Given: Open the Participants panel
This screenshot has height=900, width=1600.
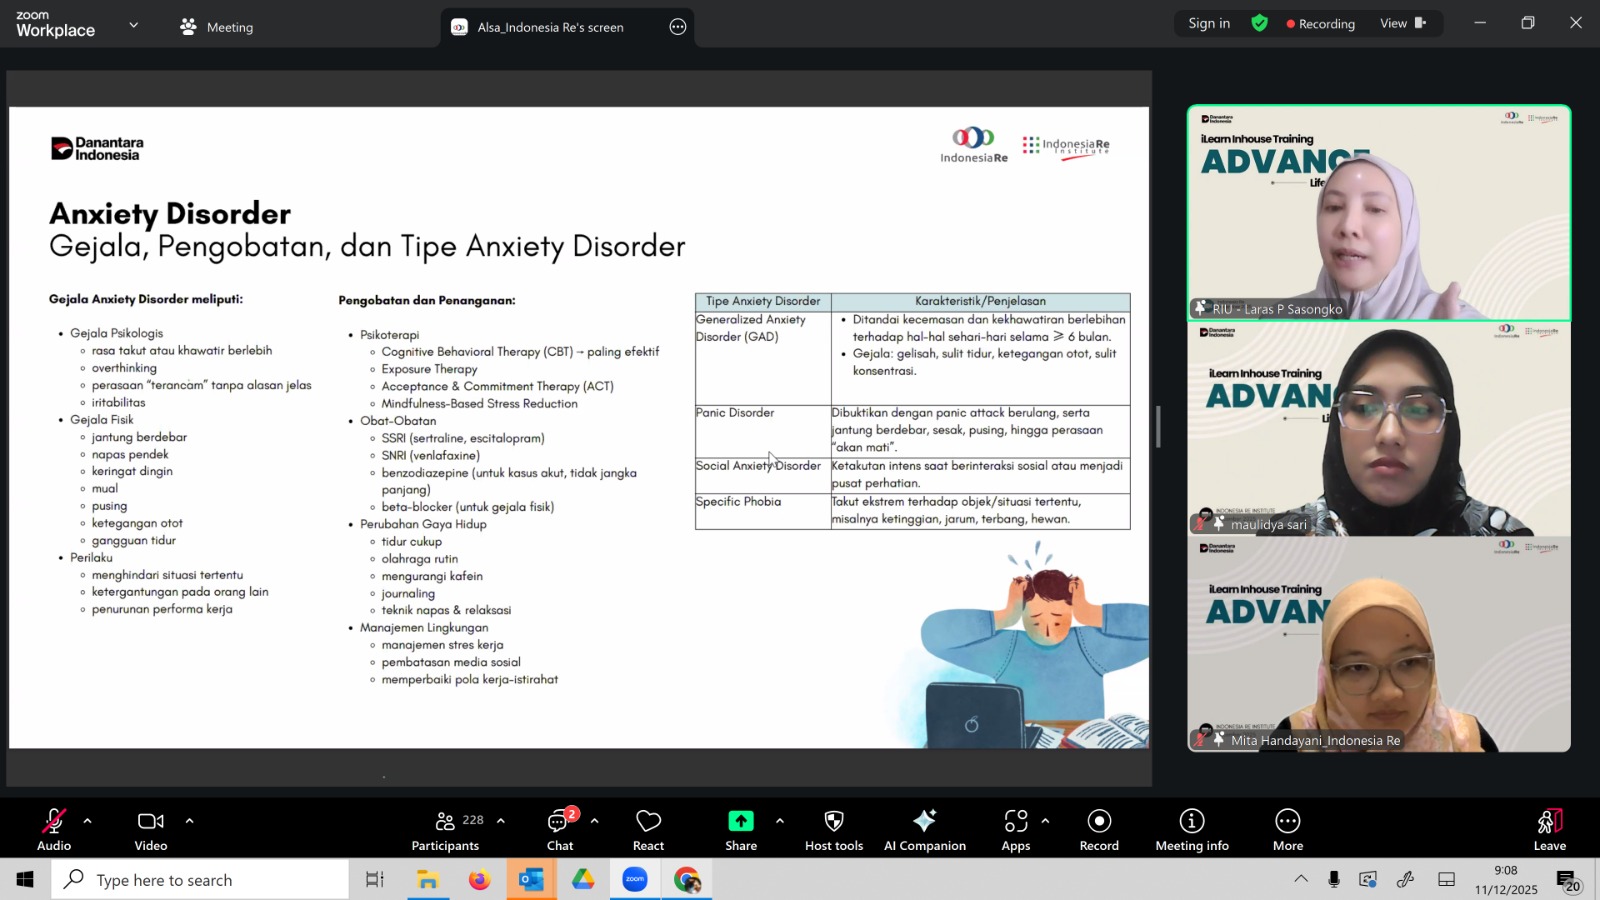Looking at the screenshot, I should [x=446, y=830].
